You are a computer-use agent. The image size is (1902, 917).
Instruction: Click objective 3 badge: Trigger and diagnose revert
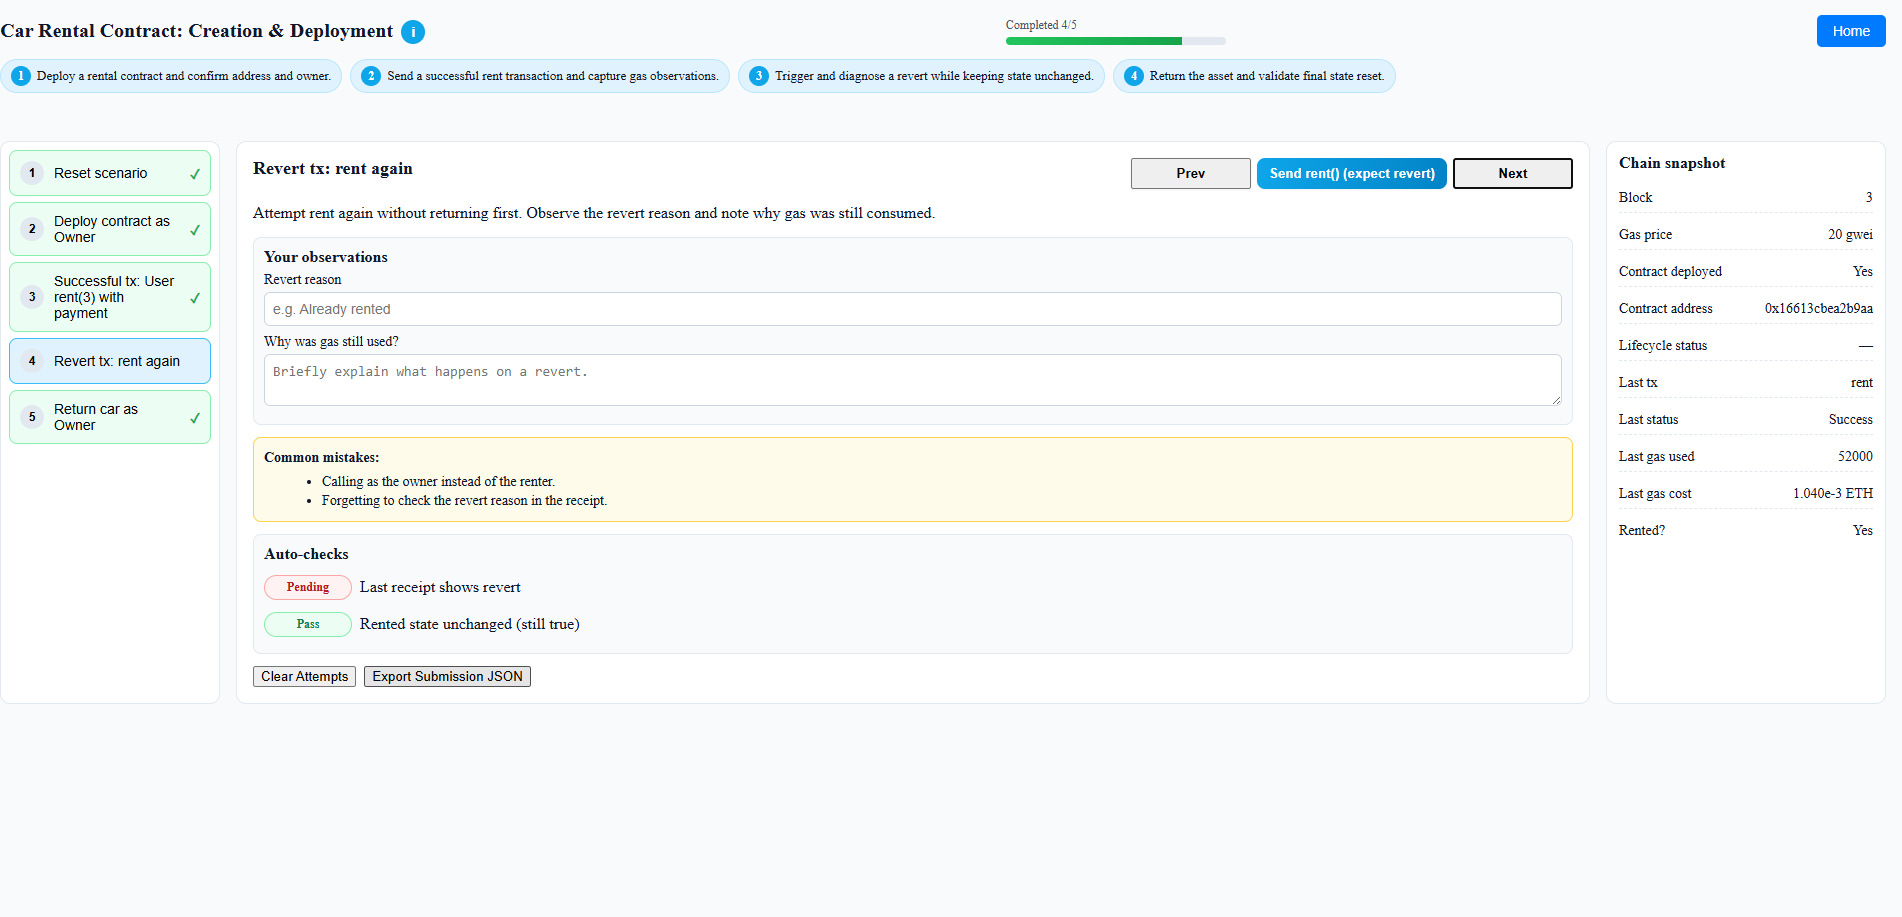click(x=921, y=76)
